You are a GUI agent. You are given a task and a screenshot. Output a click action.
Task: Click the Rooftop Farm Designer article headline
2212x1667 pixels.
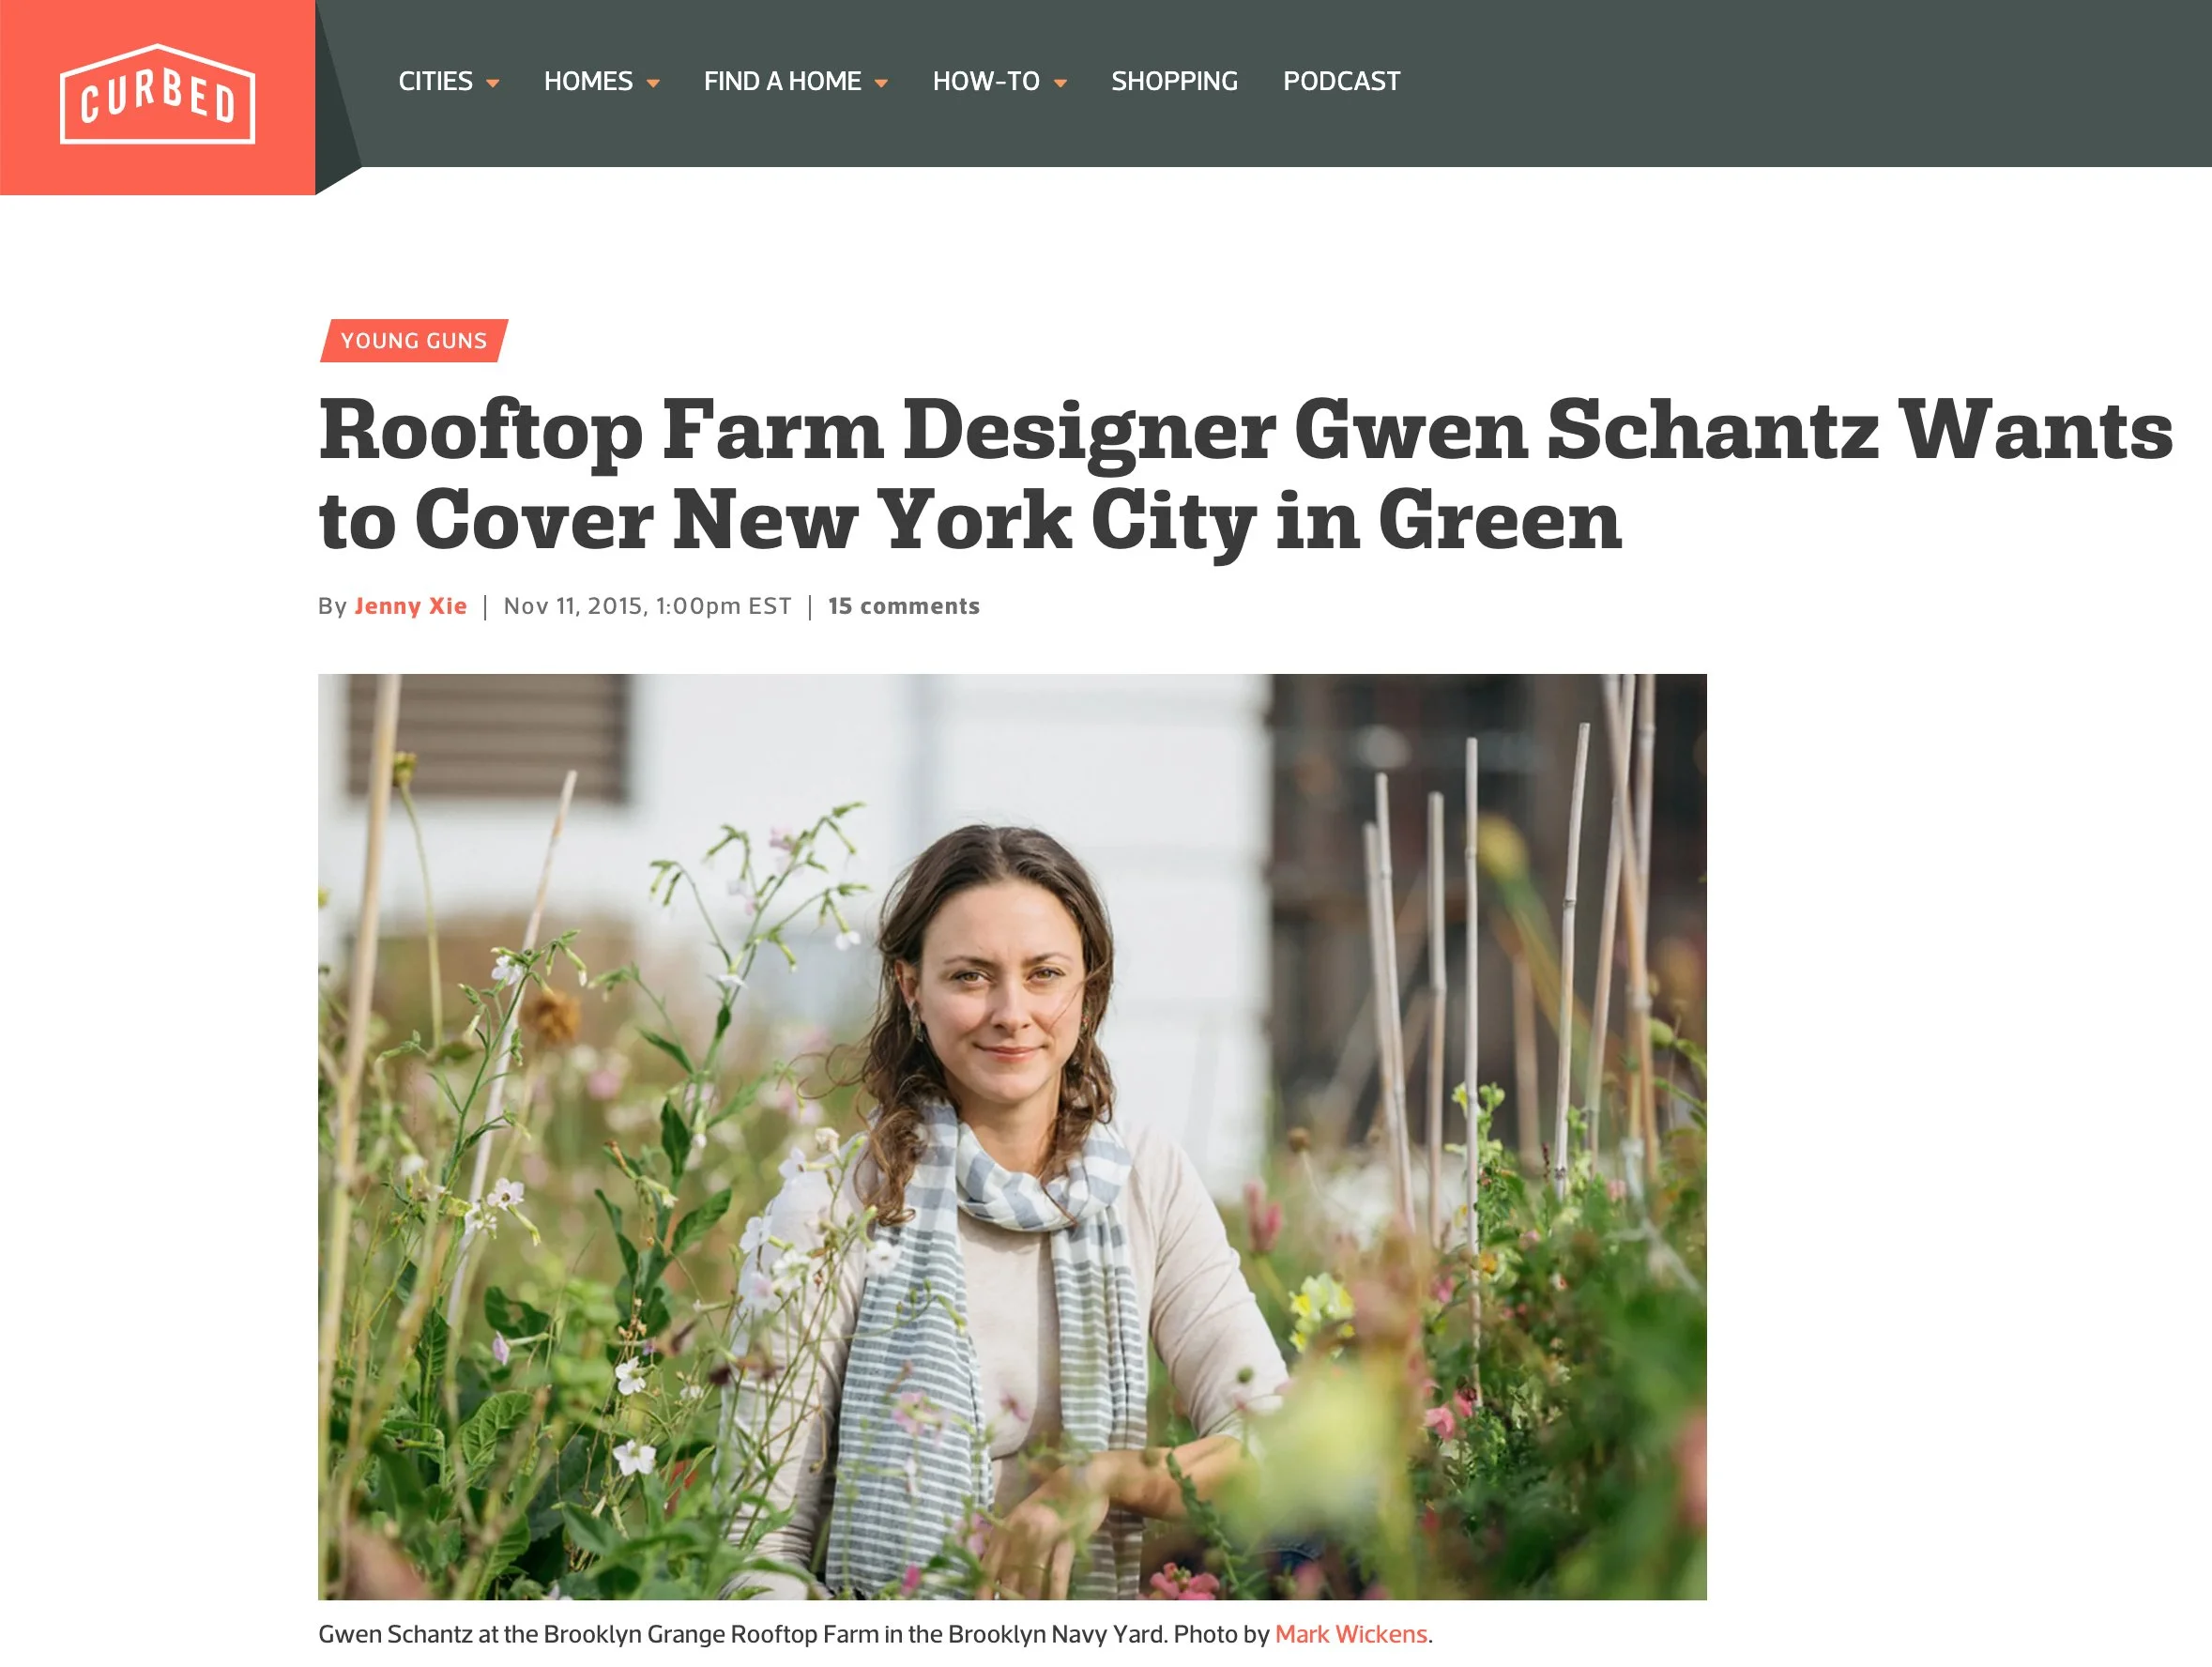point(1244,474)
